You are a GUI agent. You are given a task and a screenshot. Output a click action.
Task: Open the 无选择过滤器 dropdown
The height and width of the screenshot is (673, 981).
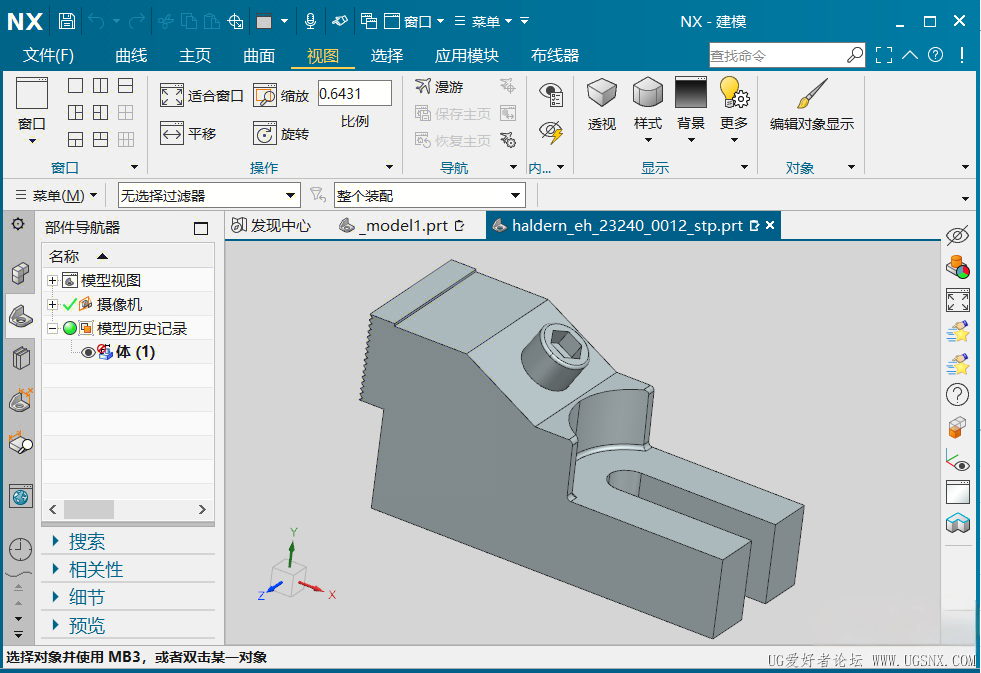pyautogui.click(x=291, y=196)
